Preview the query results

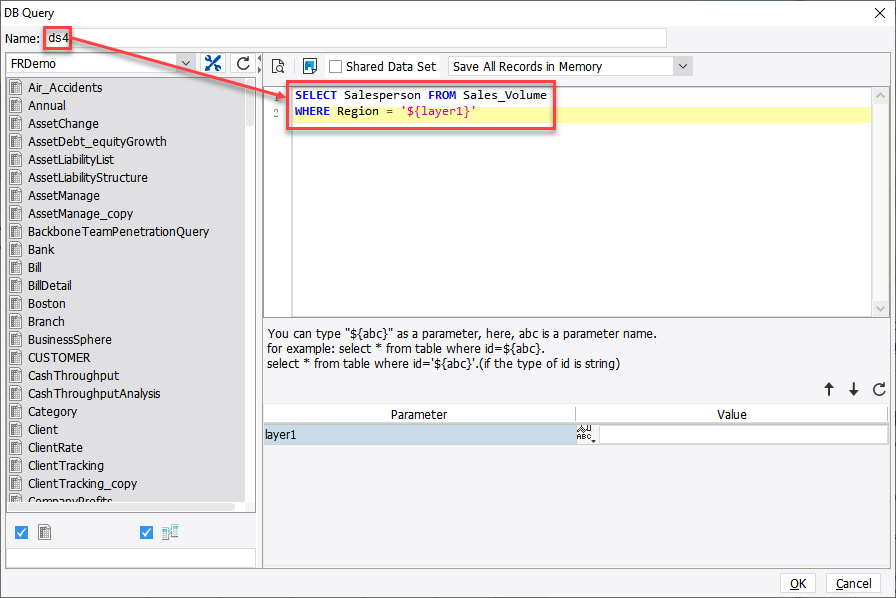pyautogui.click(x=278, y=65)
